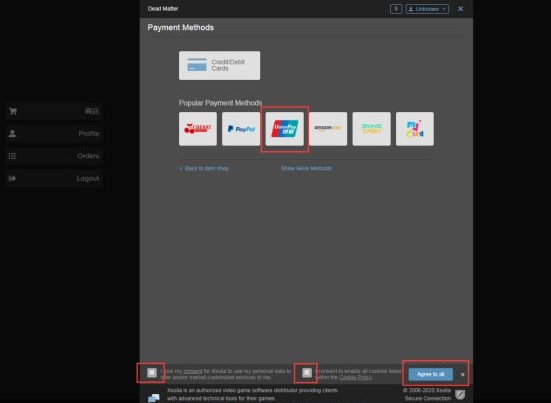Choose PayPal as payment method
Viewport: 551px width, 403px height.
pyautogui.click(x=241, y=129)
